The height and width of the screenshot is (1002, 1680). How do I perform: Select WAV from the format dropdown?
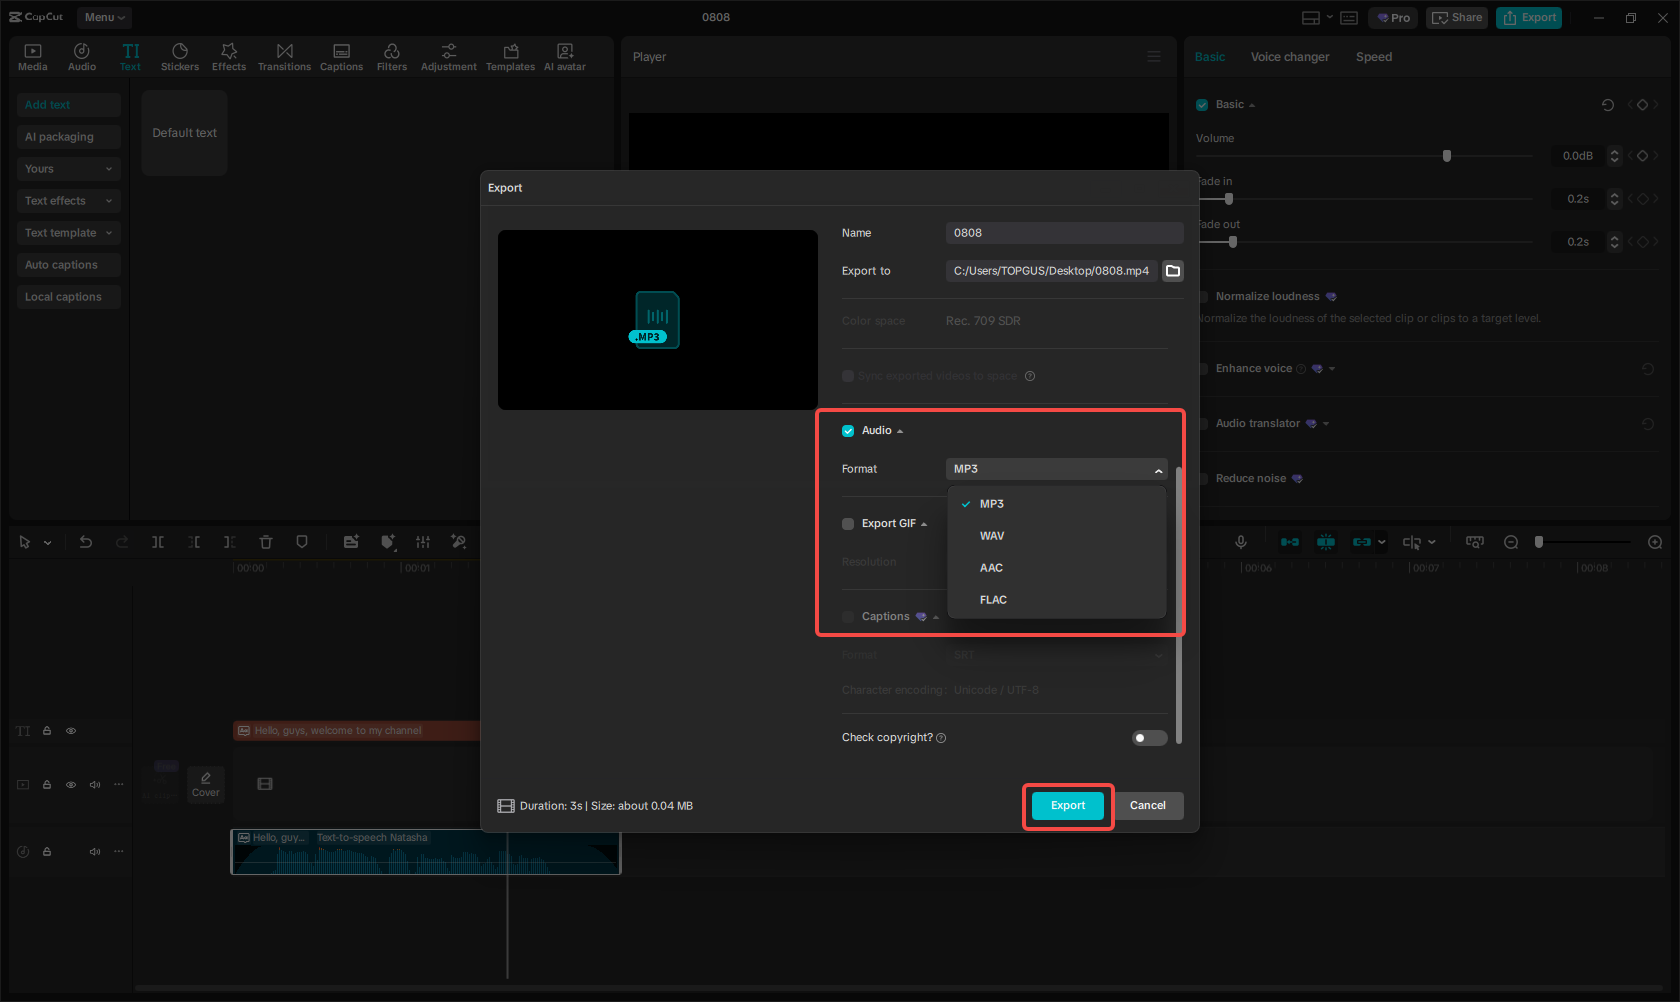(x=991, y=535)
